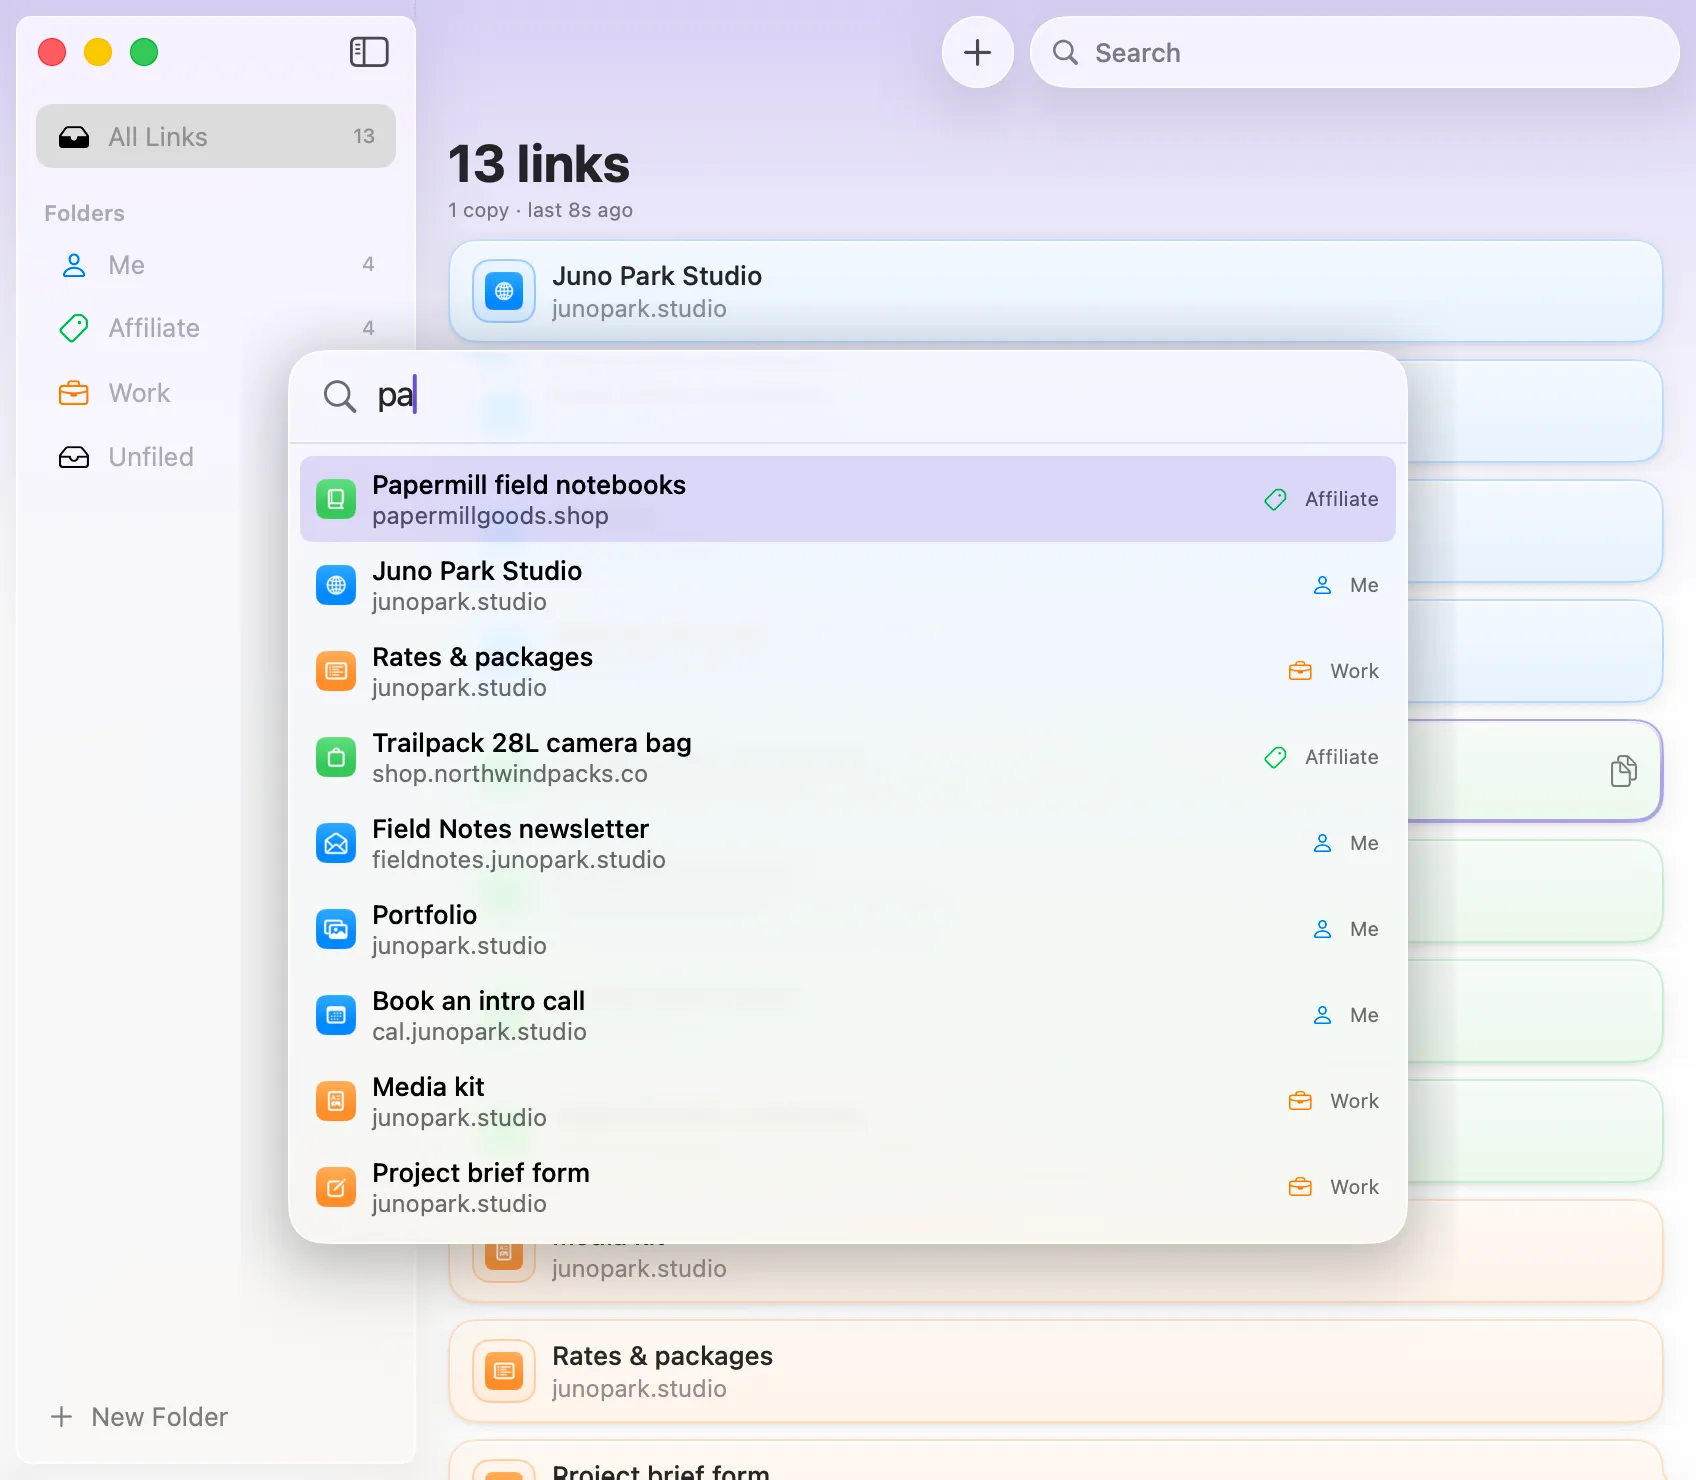Click the calendar icon for Book an intro call
Screen dimensions: 1696x1480
[336, 1015]
